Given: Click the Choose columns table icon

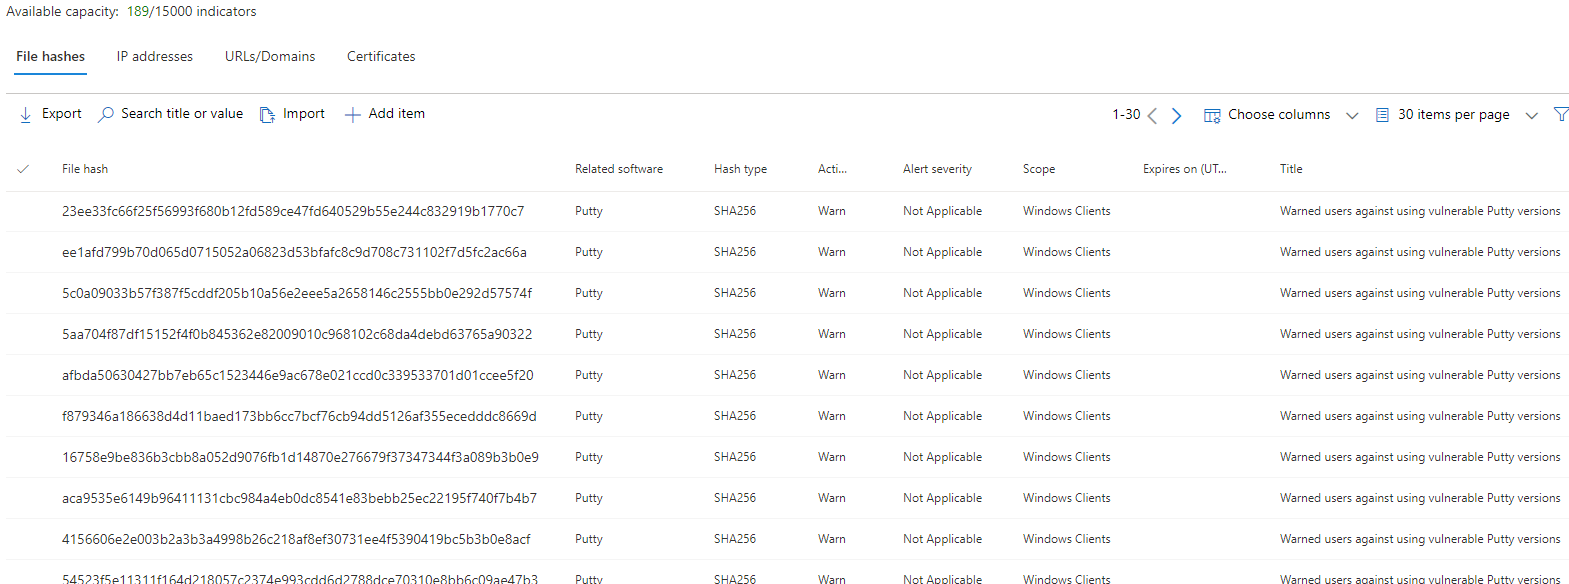Looking at the screenshot, I should pos(1212,116).
